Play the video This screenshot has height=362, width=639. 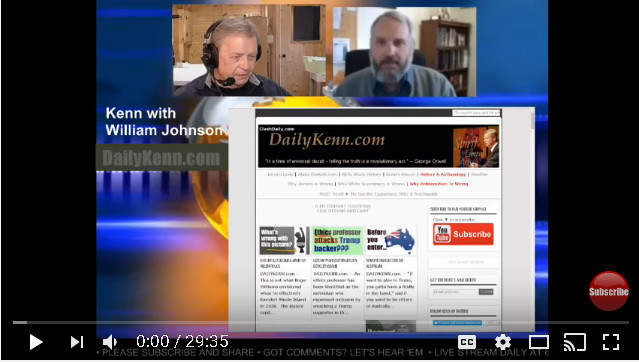36,342
